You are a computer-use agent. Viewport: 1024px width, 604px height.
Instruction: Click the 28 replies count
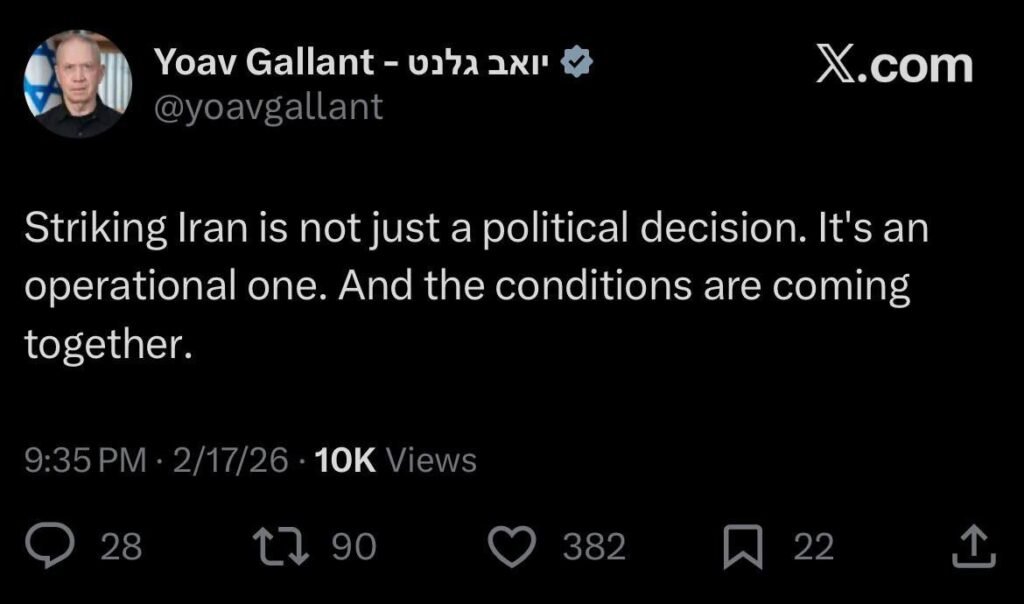[122, 547]
